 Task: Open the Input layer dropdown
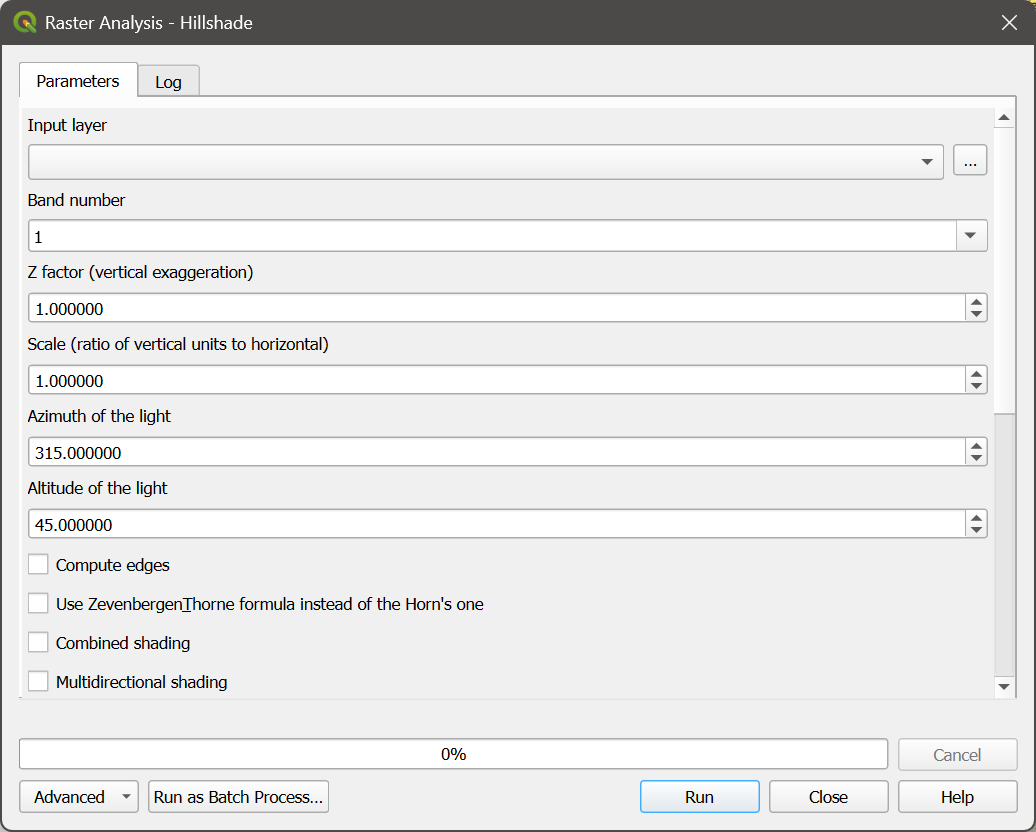coord(486,162)
